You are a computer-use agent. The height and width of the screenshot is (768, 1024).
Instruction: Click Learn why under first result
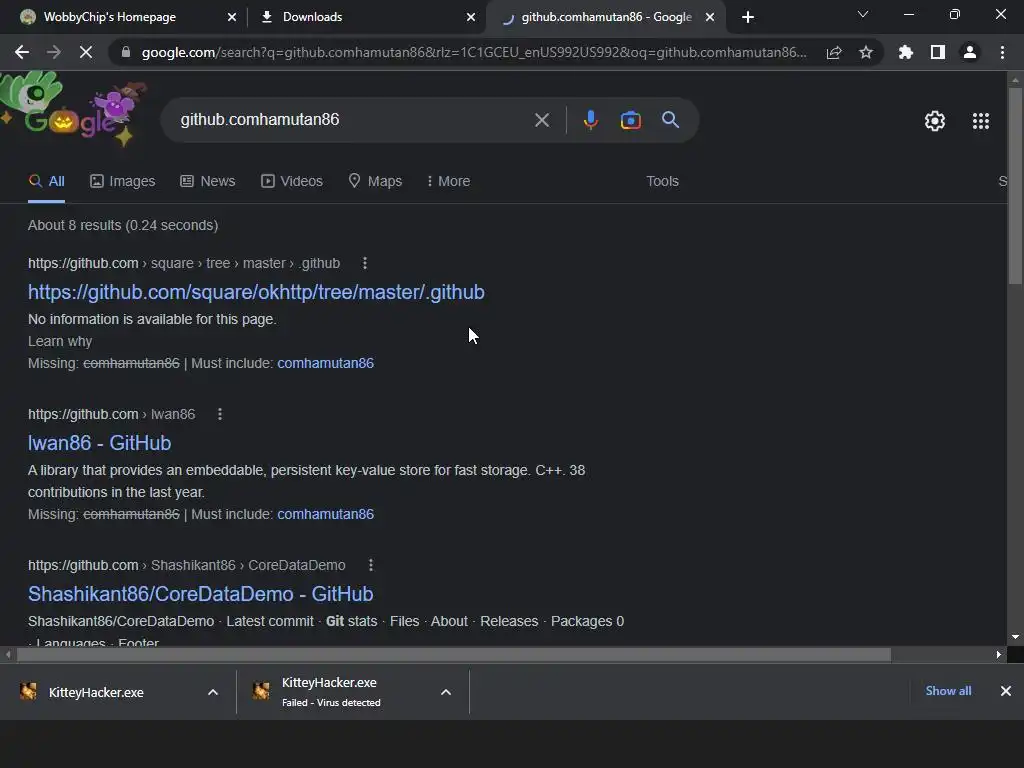(x=60, y=342)
